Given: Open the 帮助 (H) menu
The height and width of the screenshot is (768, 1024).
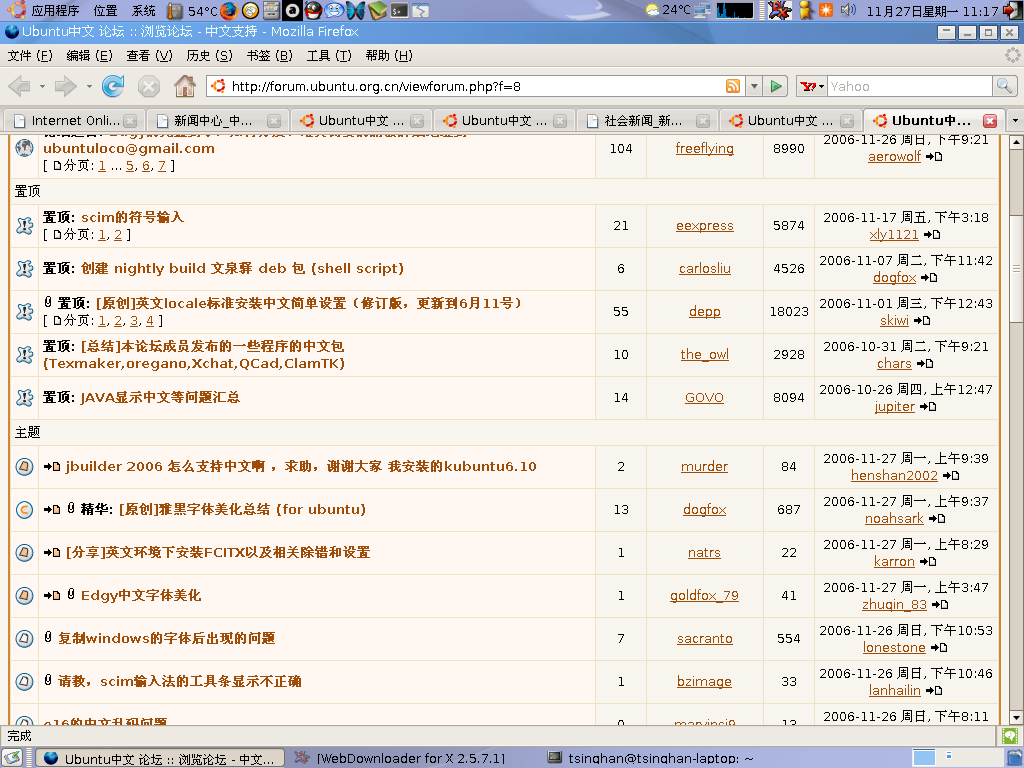Looking at the screenshot, I should click(x=389, y=56).
